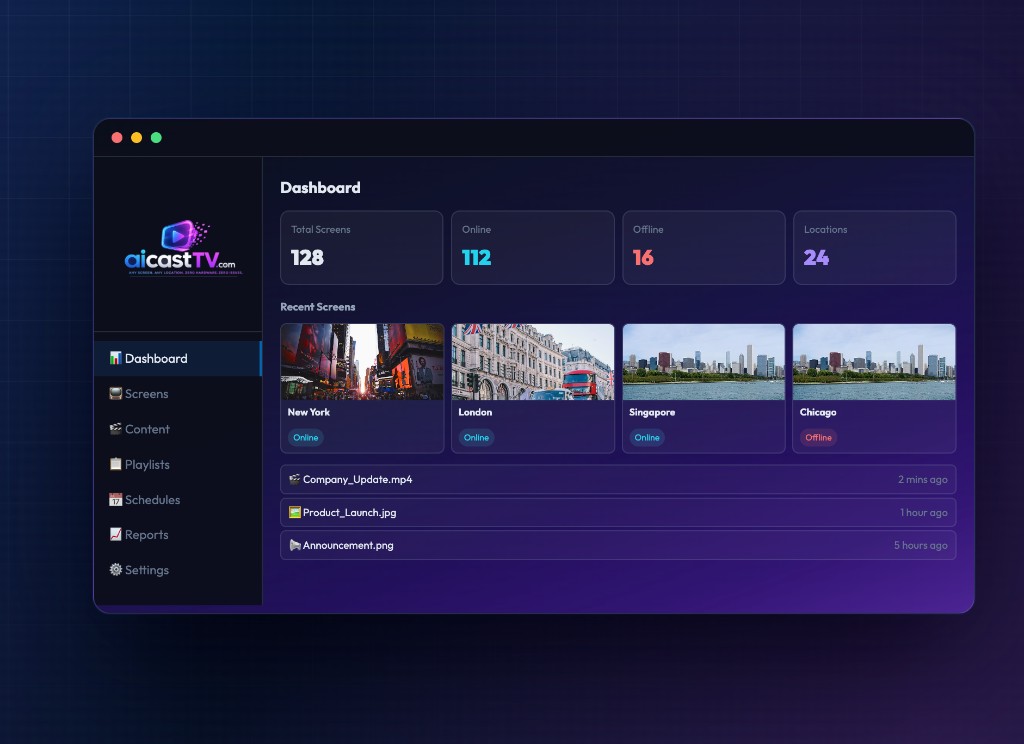Click the Online badge on London
The image size is (1024, 744).
[476, 438]
